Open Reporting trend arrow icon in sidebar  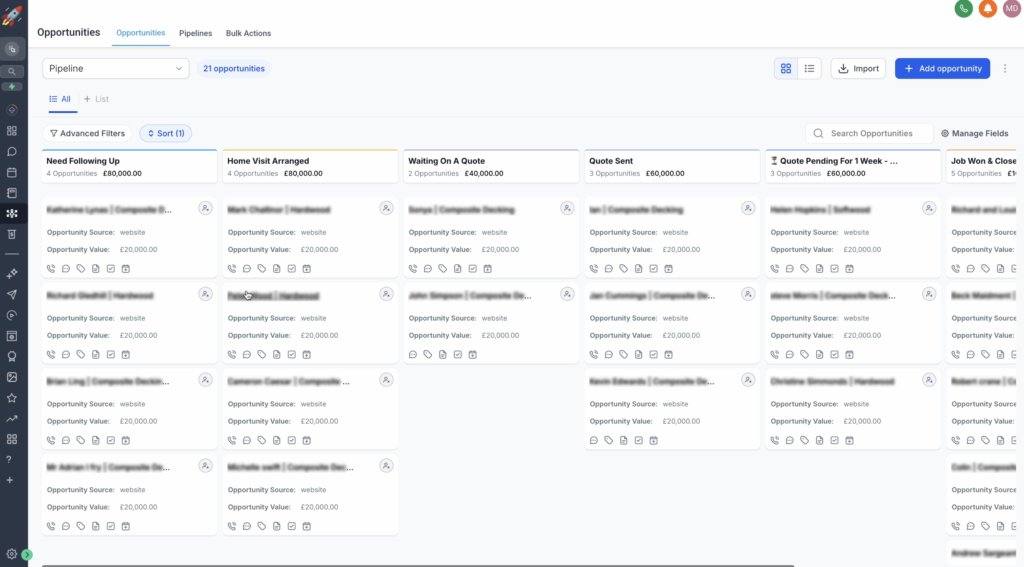pyautogui.click(x=12, y=419)
